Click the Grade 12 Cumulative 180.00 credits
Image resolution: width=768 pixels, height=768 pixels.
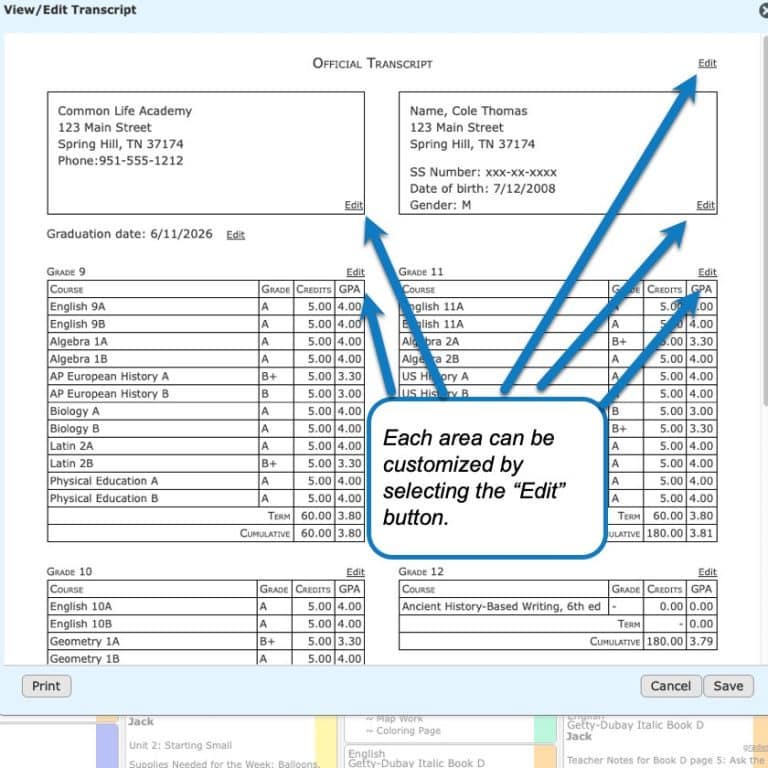coord(665,641)
